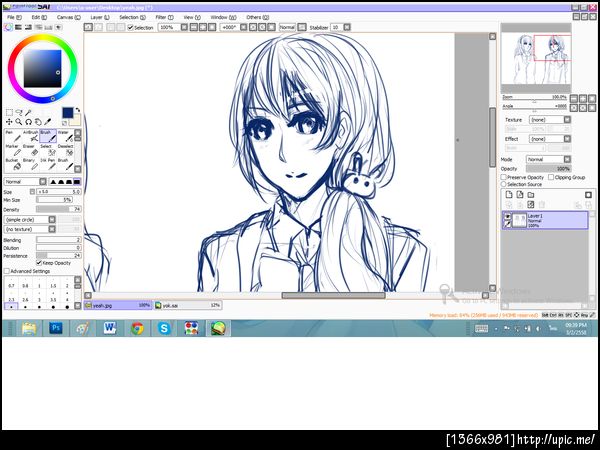Open the Canvas menu
This screenshot has height=450, width=600.
(x=68, y=18)
